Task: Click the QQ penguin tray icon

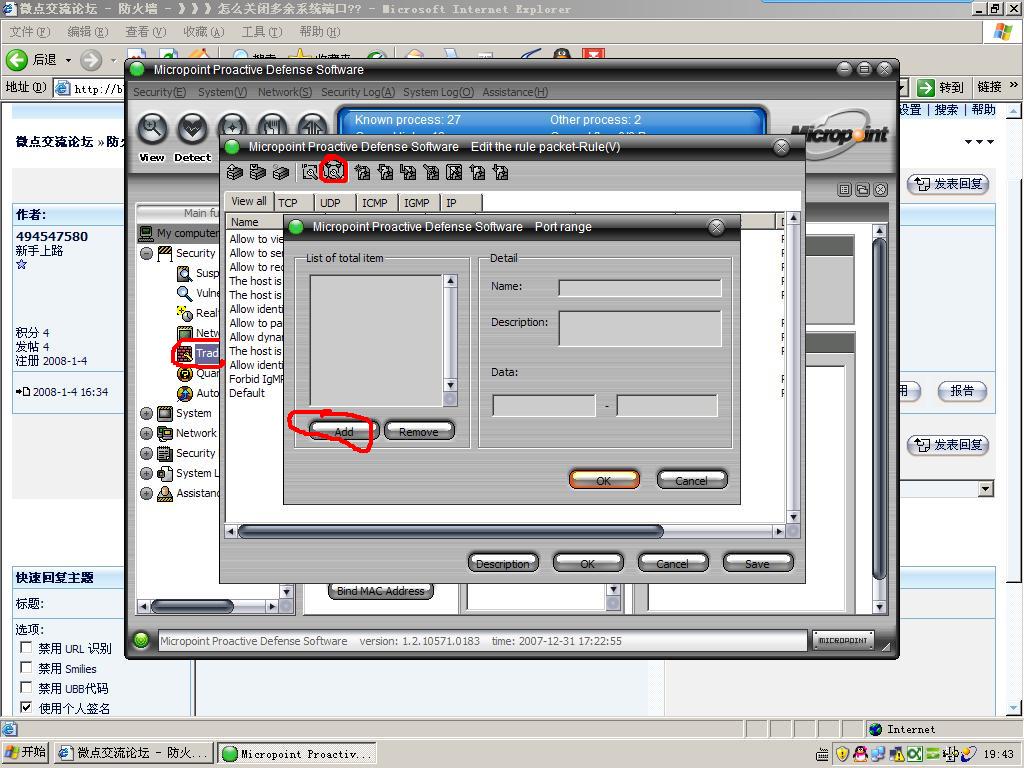Action: coord(861,754)
